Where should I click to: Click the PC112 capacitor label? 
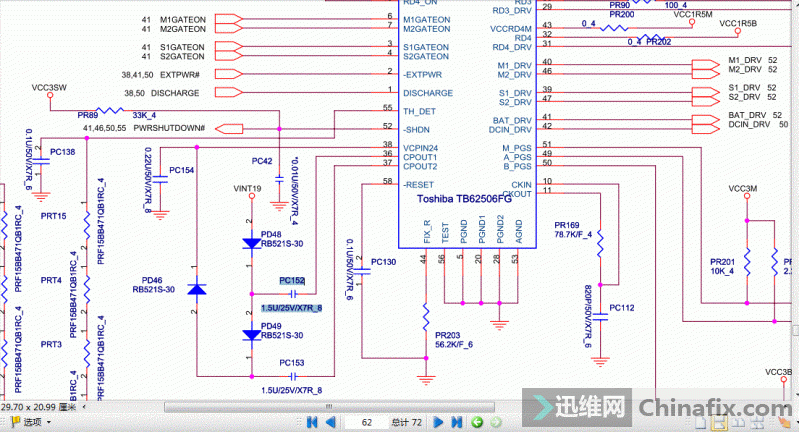coord(622,308)
